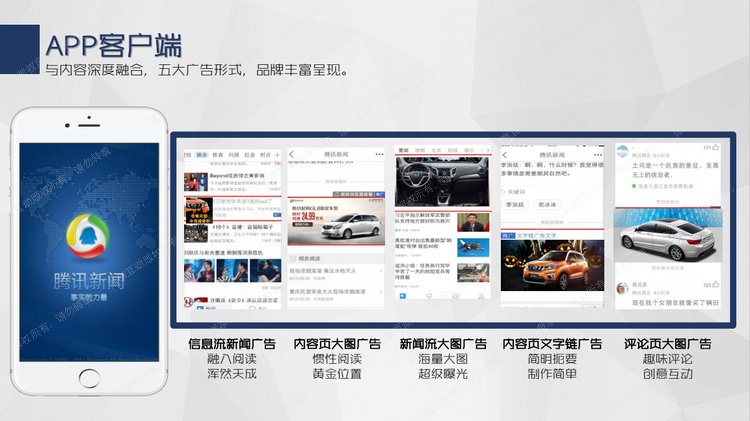Click the 范冰冰 keyword tag
This screenshot has height=421, width=750.
tap(547, 205)
